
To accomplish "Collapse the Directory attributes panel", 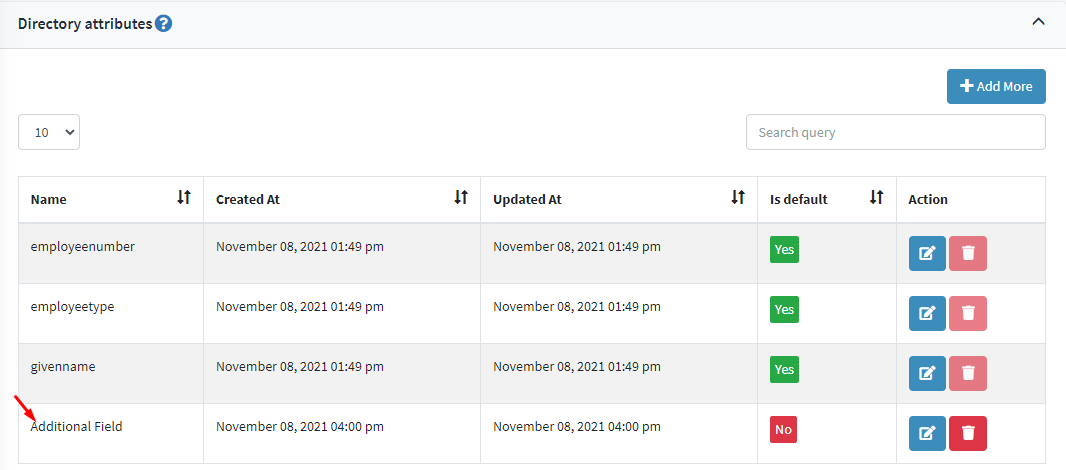I will [x=1038, y=22].
